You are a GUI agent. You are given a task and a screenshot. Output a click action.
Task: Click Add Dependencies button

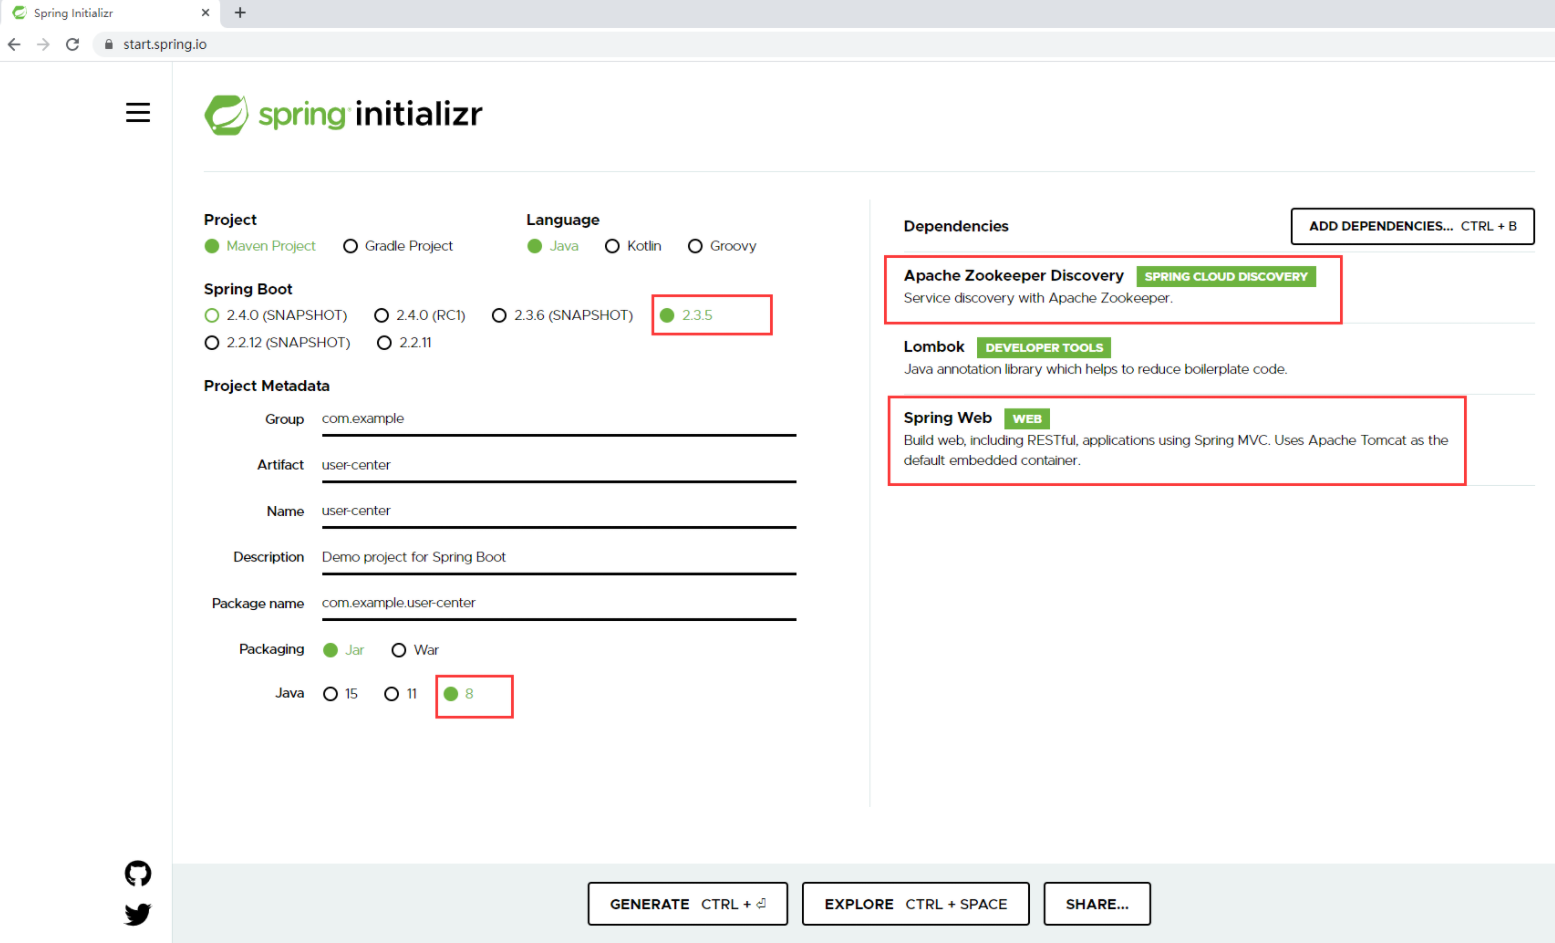(1412, 226)
